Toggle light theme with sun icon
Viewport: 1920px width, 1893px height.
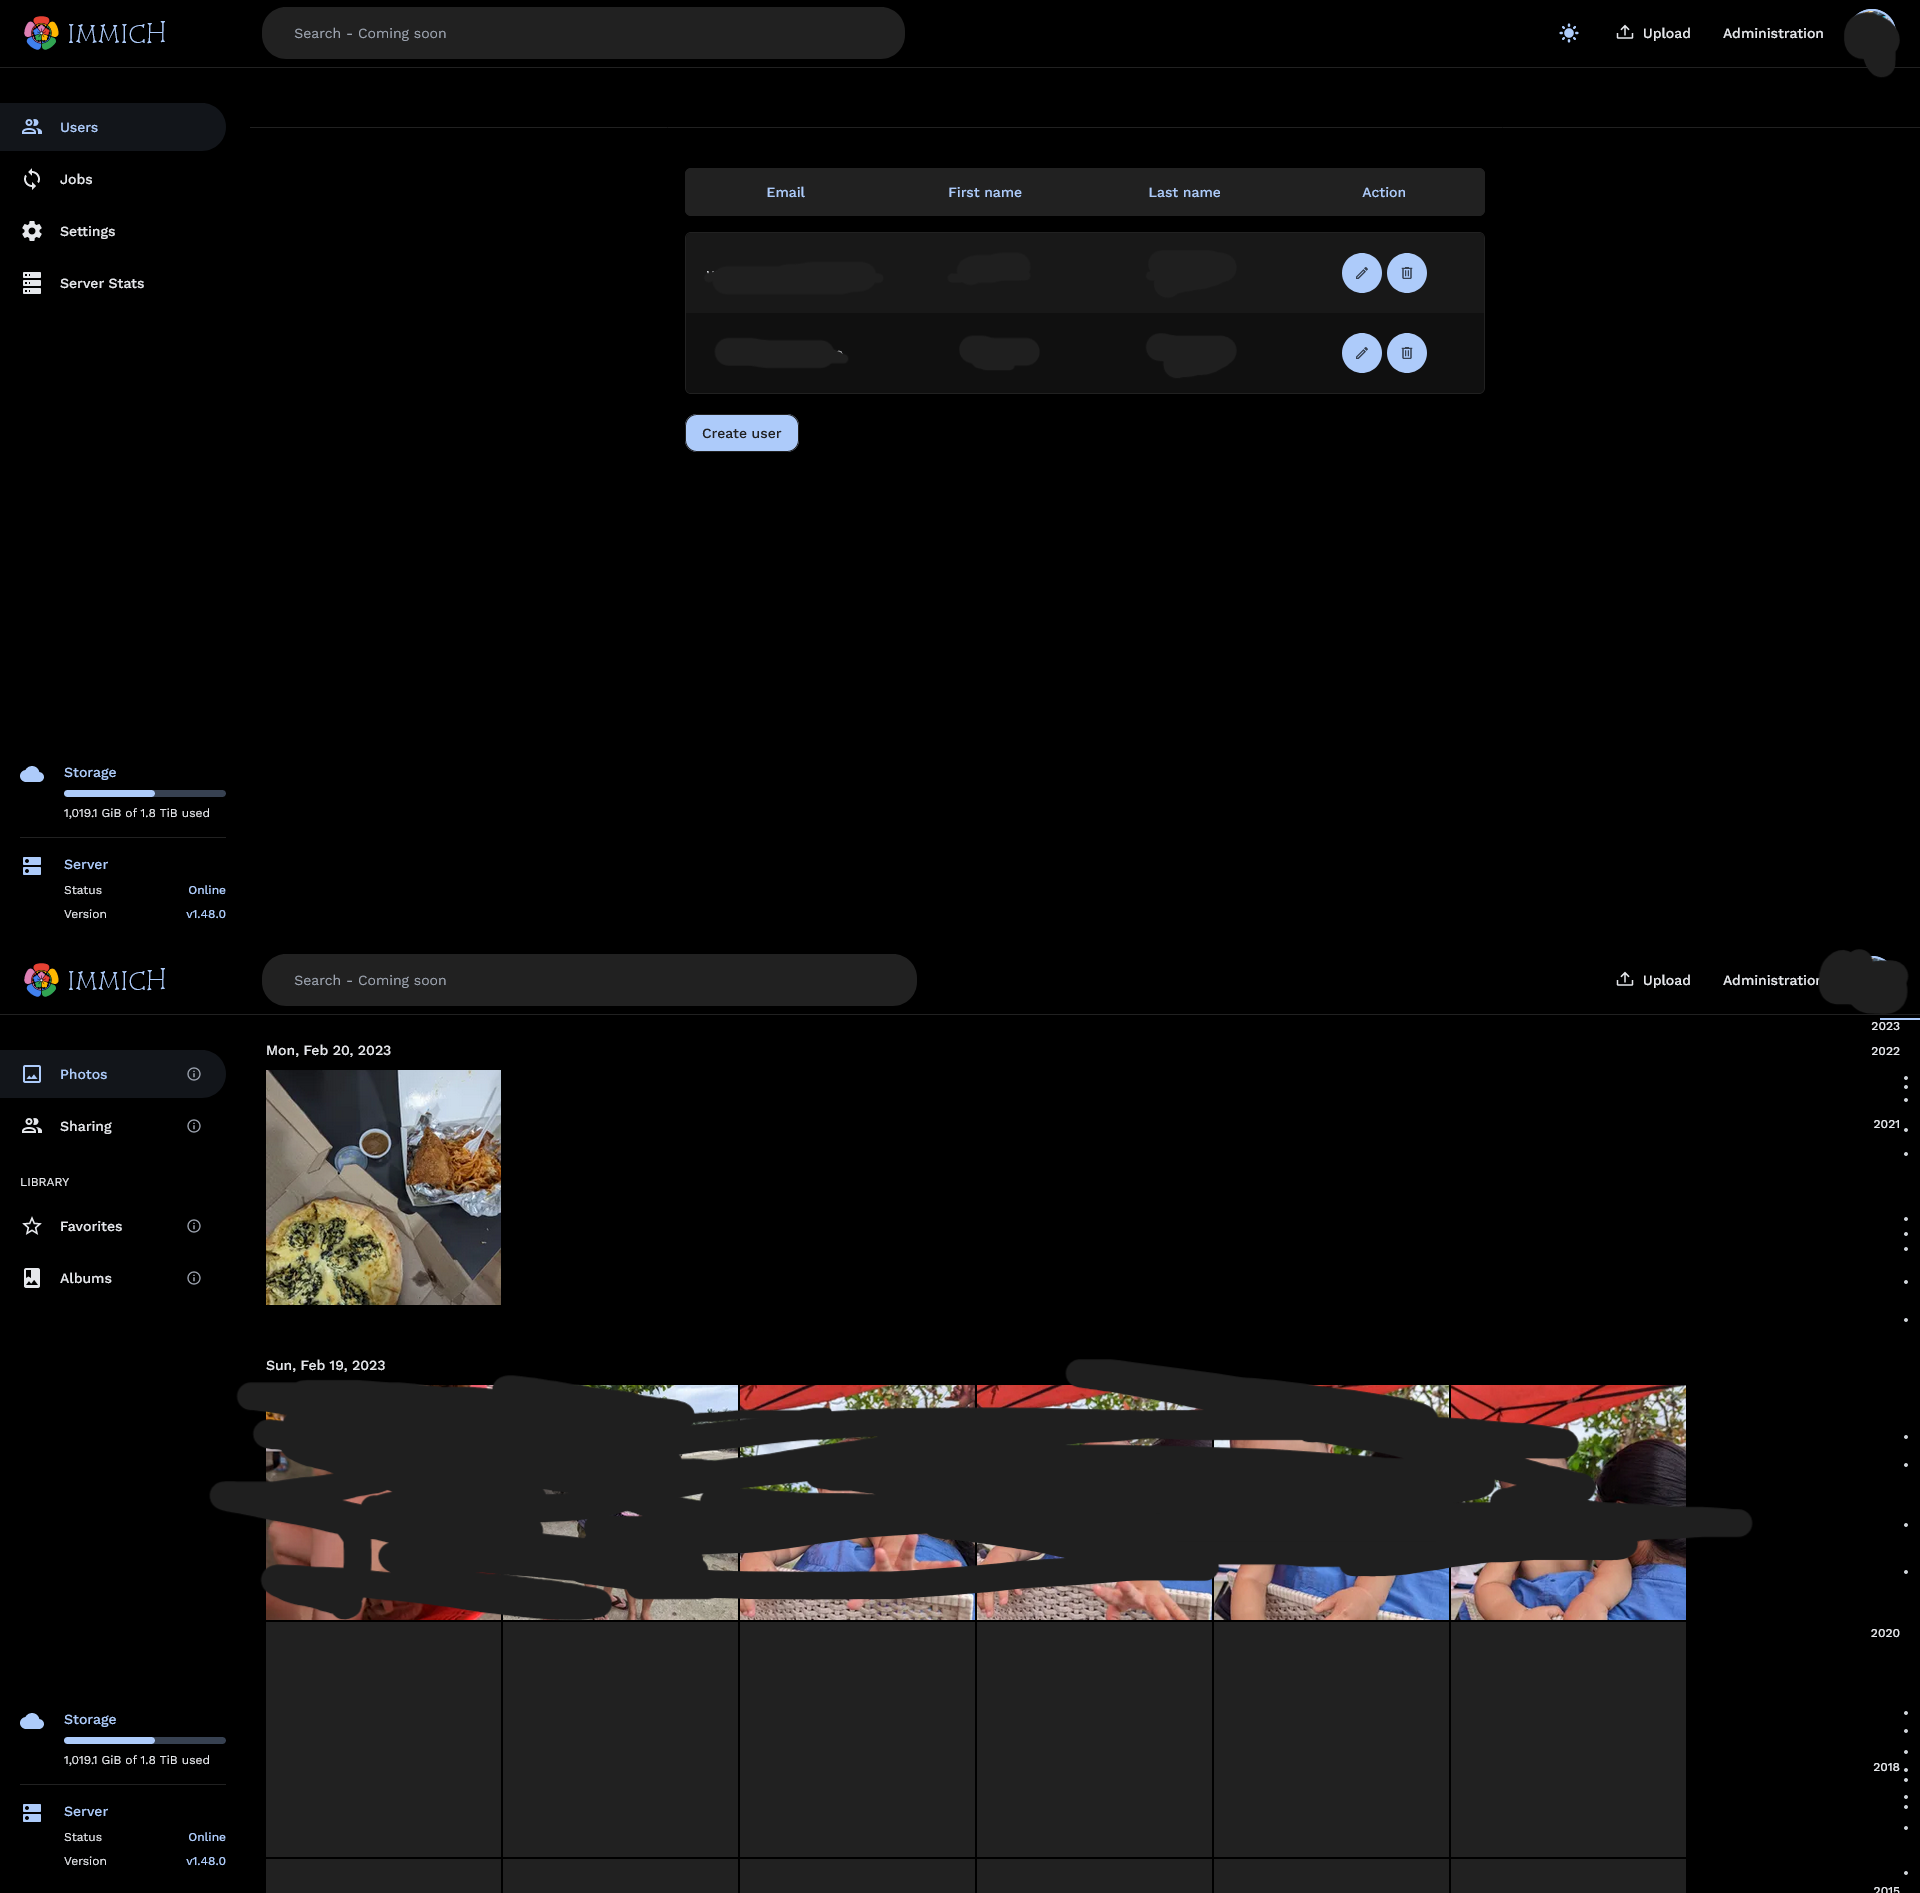point(1568,33)
